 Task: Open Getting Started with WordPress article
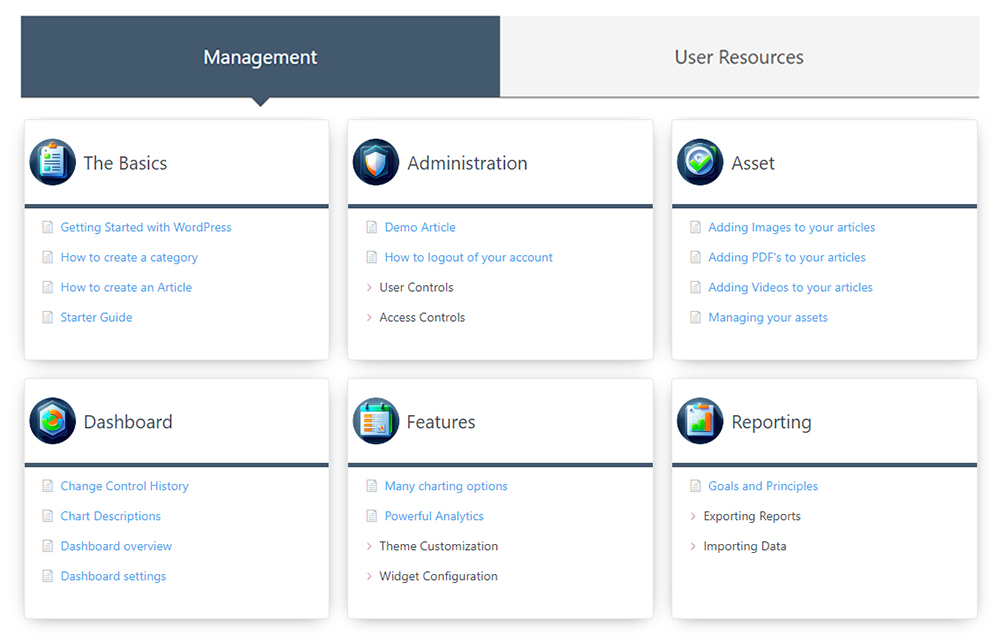click(x=146, y=227)
